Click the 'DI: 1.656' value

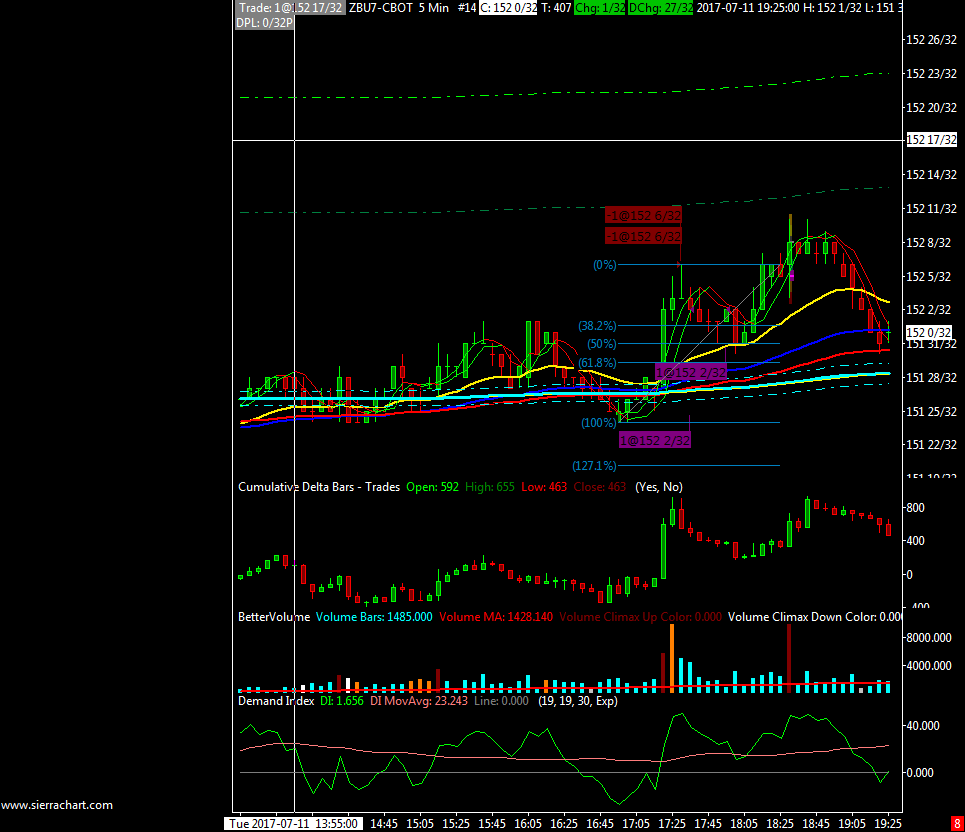(341, 701)
